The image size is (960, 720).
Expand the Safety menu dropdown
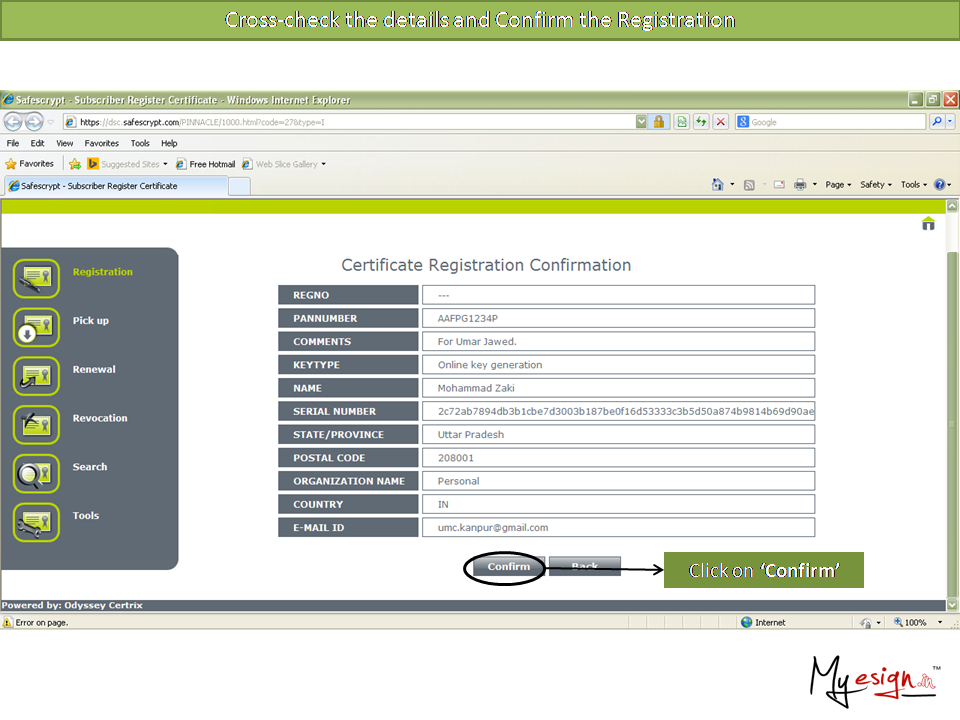(876, 185)
